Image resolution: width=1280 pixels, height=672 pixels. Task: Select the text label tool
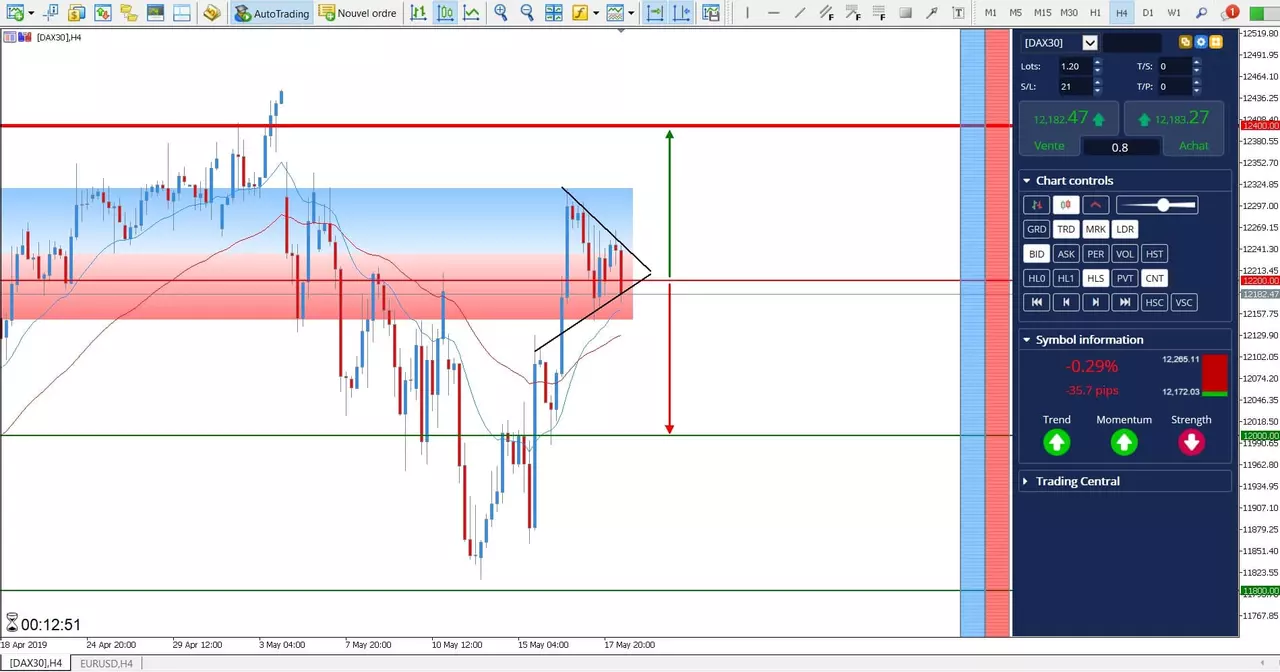pyautogui.click(x=958, y=13)
